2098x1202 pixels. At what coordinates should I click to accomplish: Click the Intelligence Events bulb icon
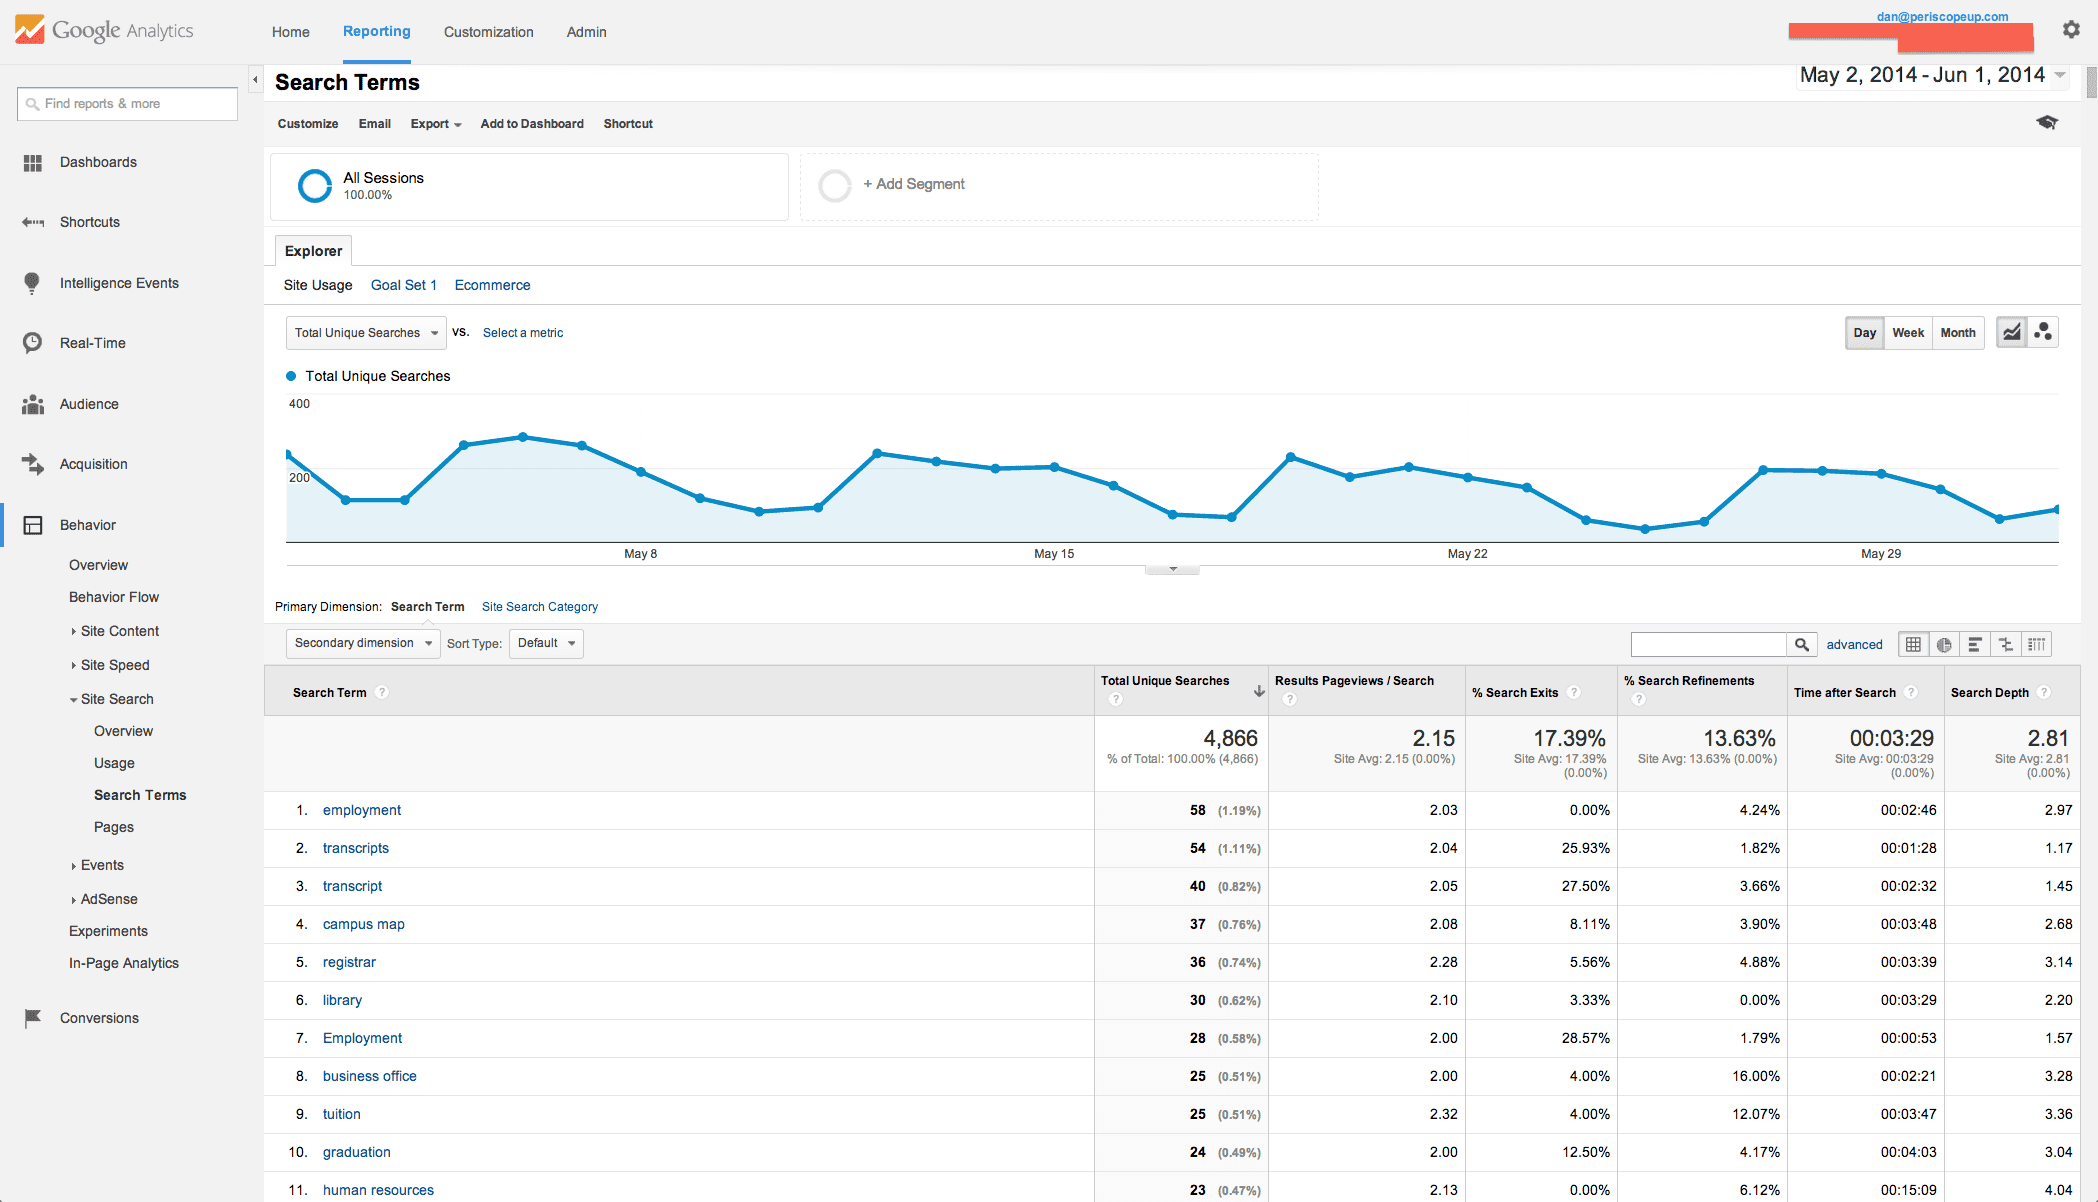(x=32, y=283)
